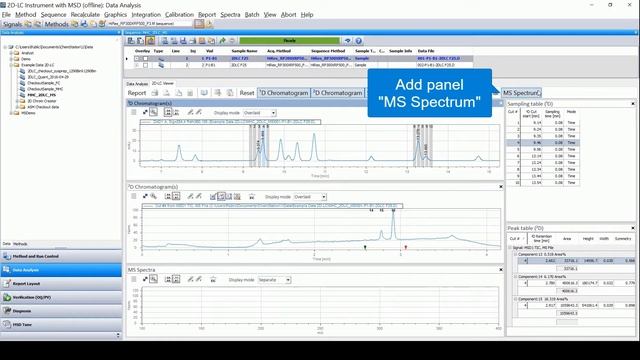The image size is (640, 360).
Task: Switch to the 2D-LC Viewer tab
Action: (x=162, y=83)
